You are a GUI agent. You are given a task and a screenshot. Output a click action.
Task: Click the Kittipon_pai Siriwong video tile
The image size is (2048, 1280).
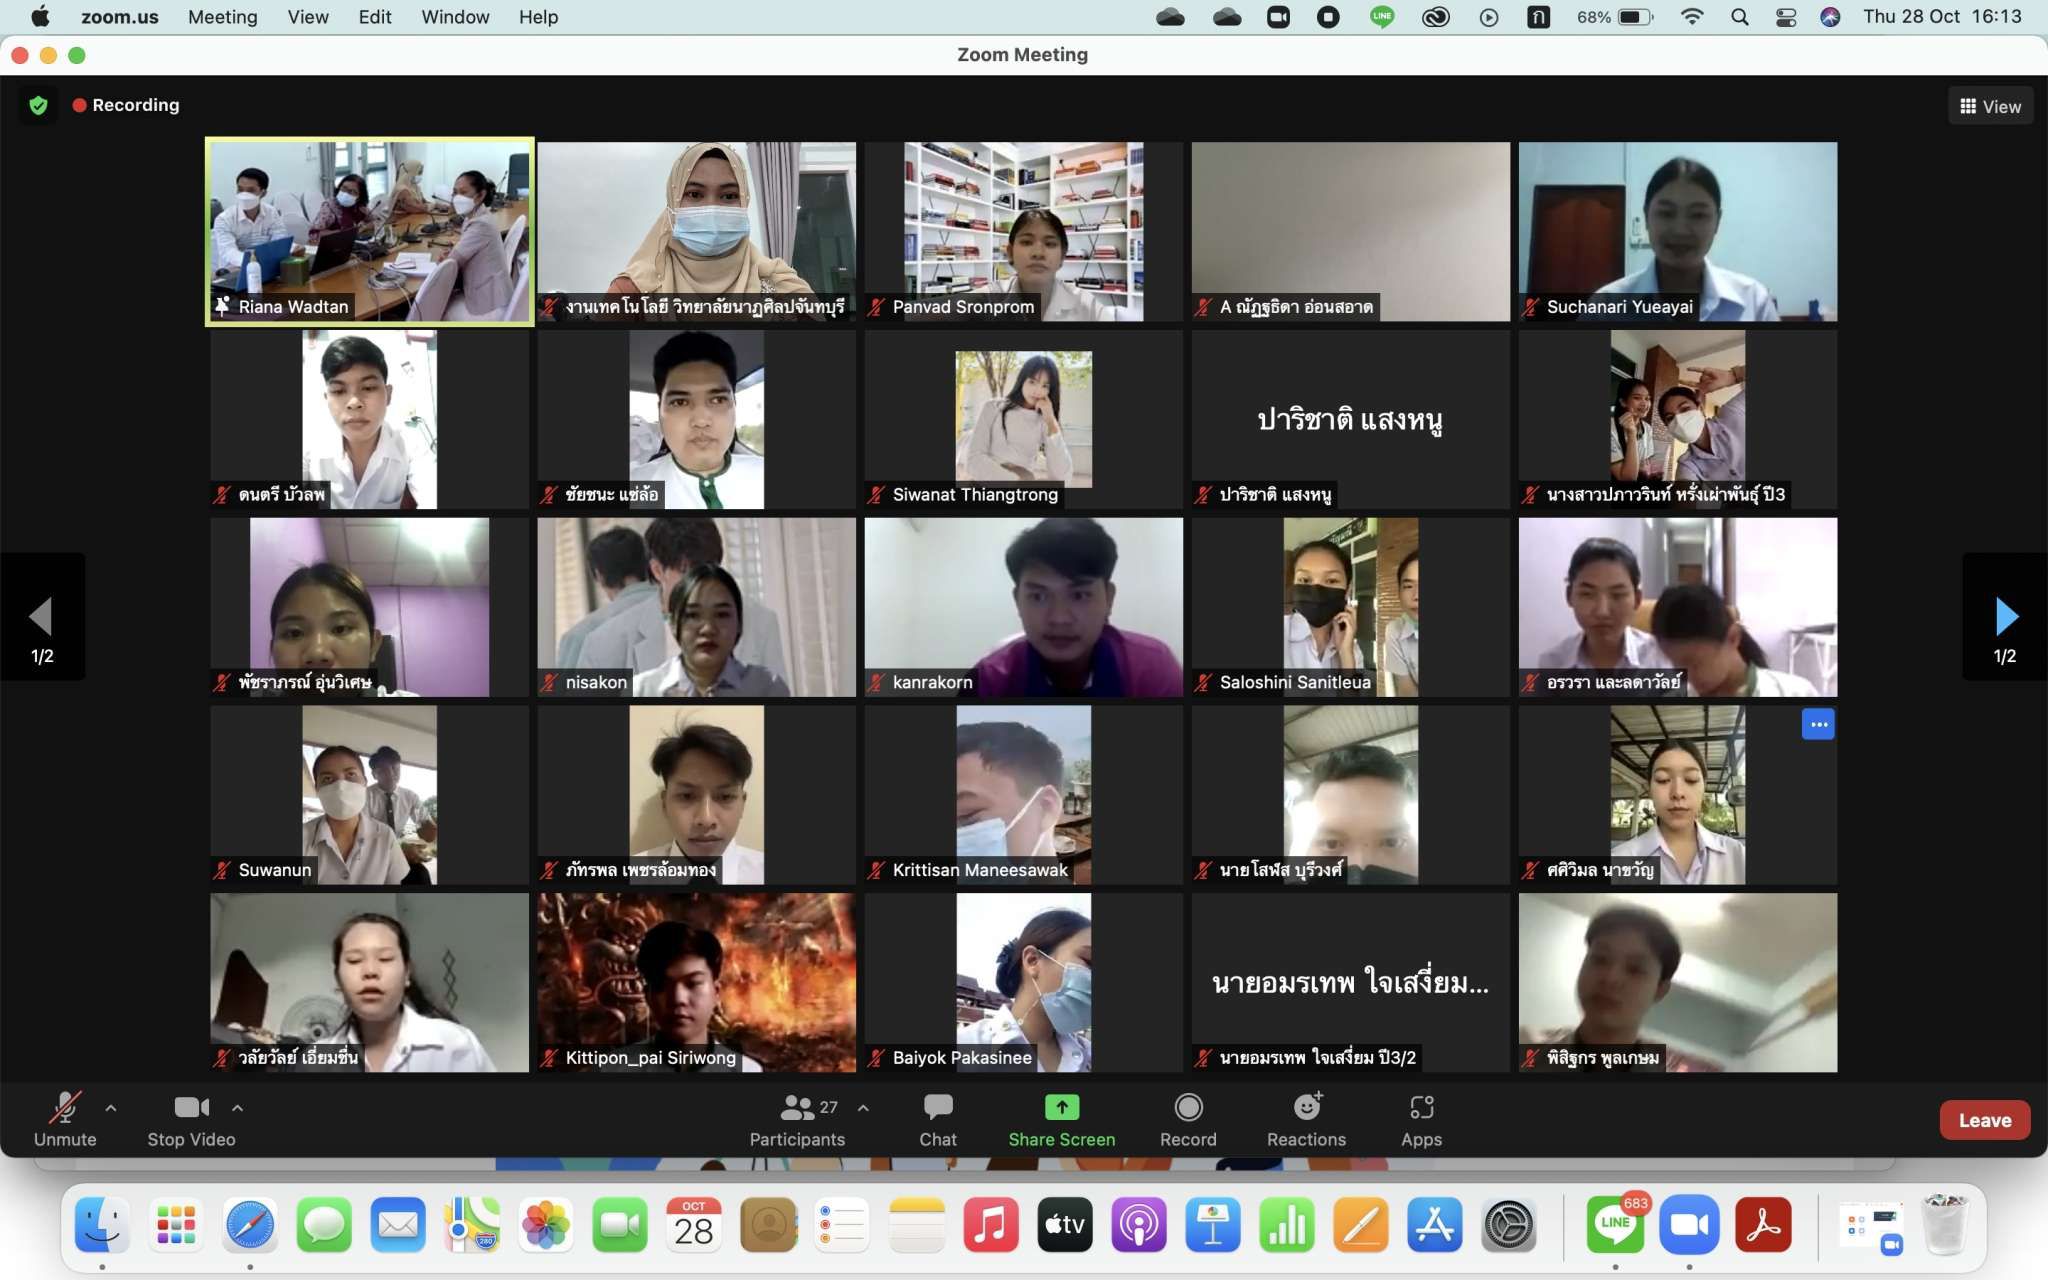click(x=696, y=982)
